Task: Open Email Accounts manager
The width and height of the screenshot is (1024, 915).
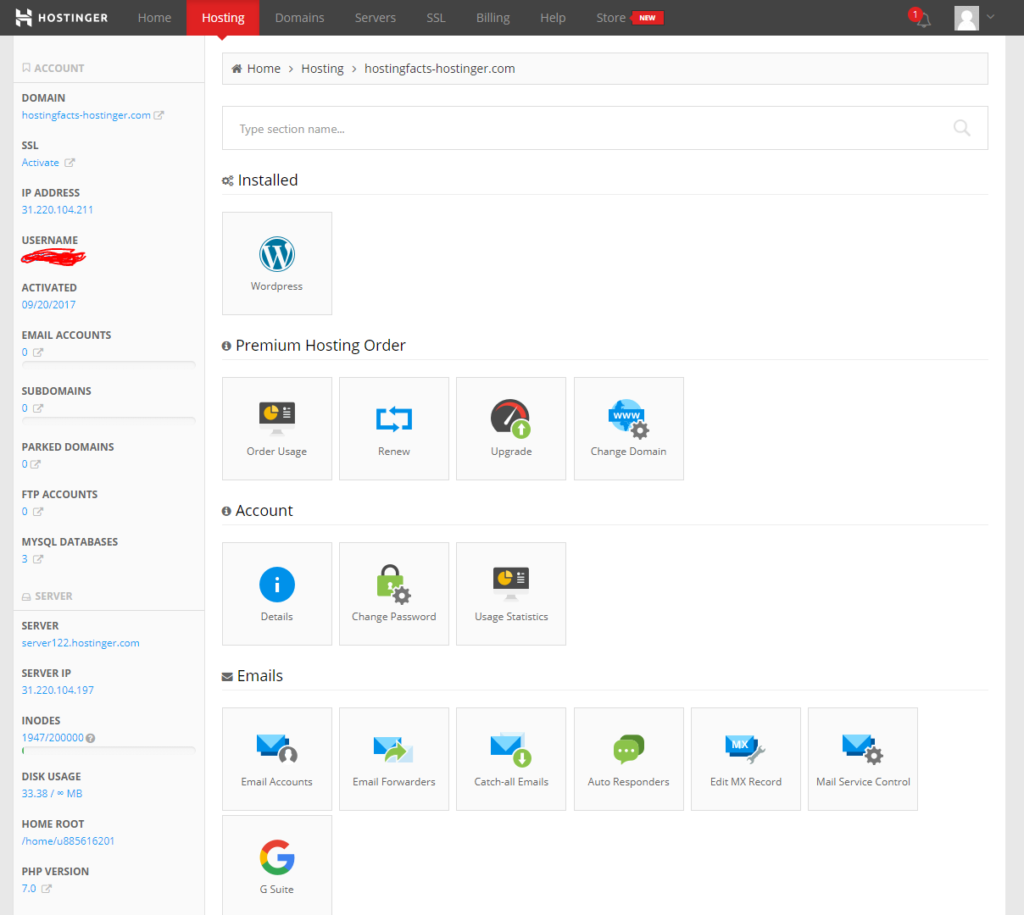Action: [x=276, y=759]
